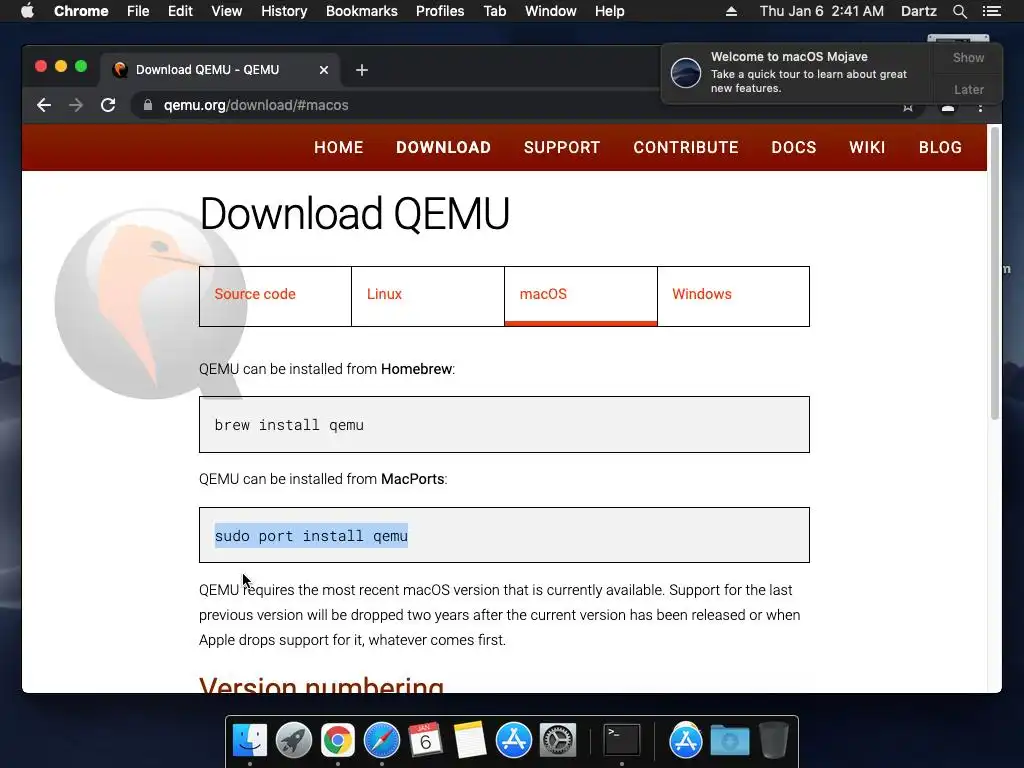Open the Edit menu
The image size is (1024, 768).
point(180,11)
